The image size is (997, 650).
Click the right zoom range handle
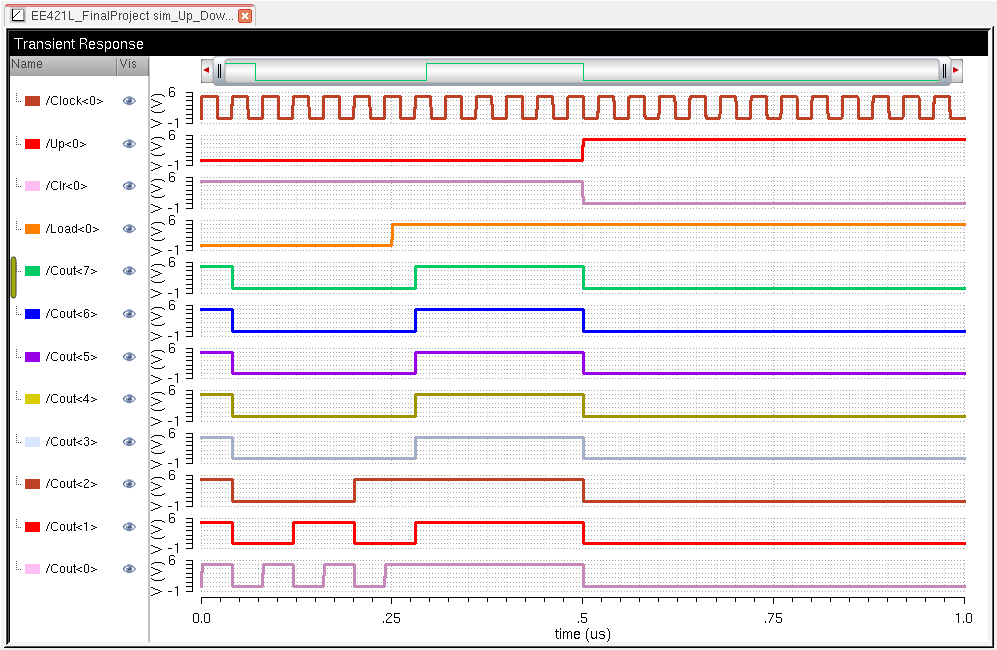tap(944, 71)
